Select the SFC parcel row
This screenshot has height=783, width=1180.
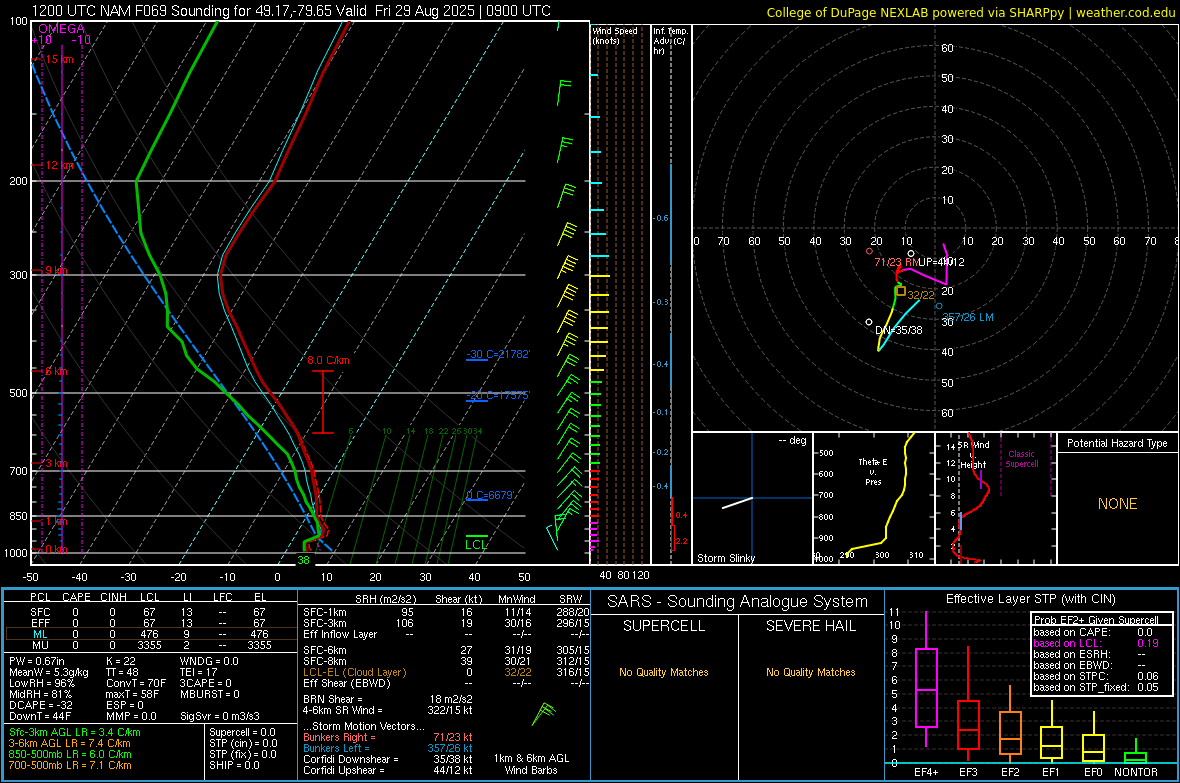tap(151, 612)
